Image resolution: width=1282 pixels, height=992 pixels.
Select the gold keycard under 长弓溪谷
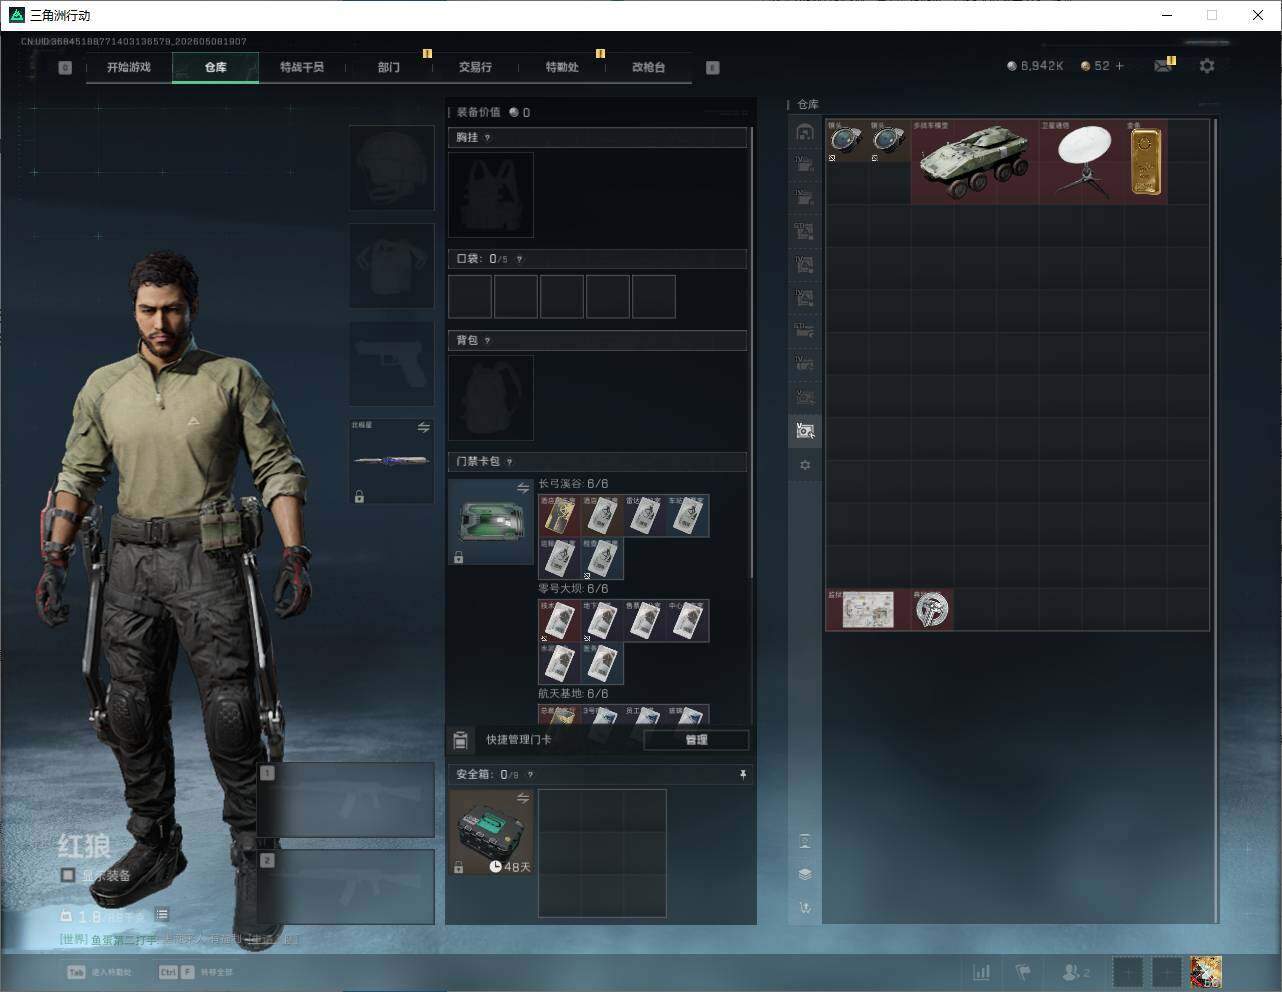pos(560,516)
